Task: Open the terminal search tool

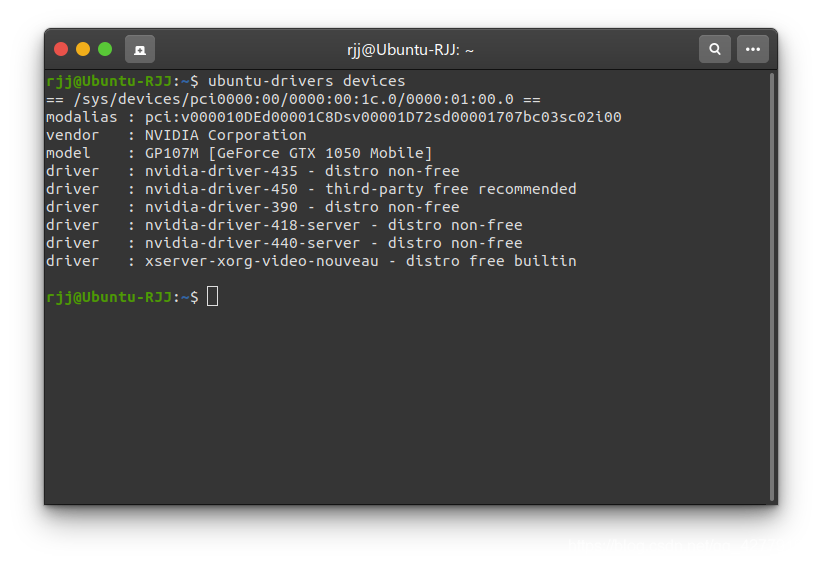Action: (x=715, y=49)
